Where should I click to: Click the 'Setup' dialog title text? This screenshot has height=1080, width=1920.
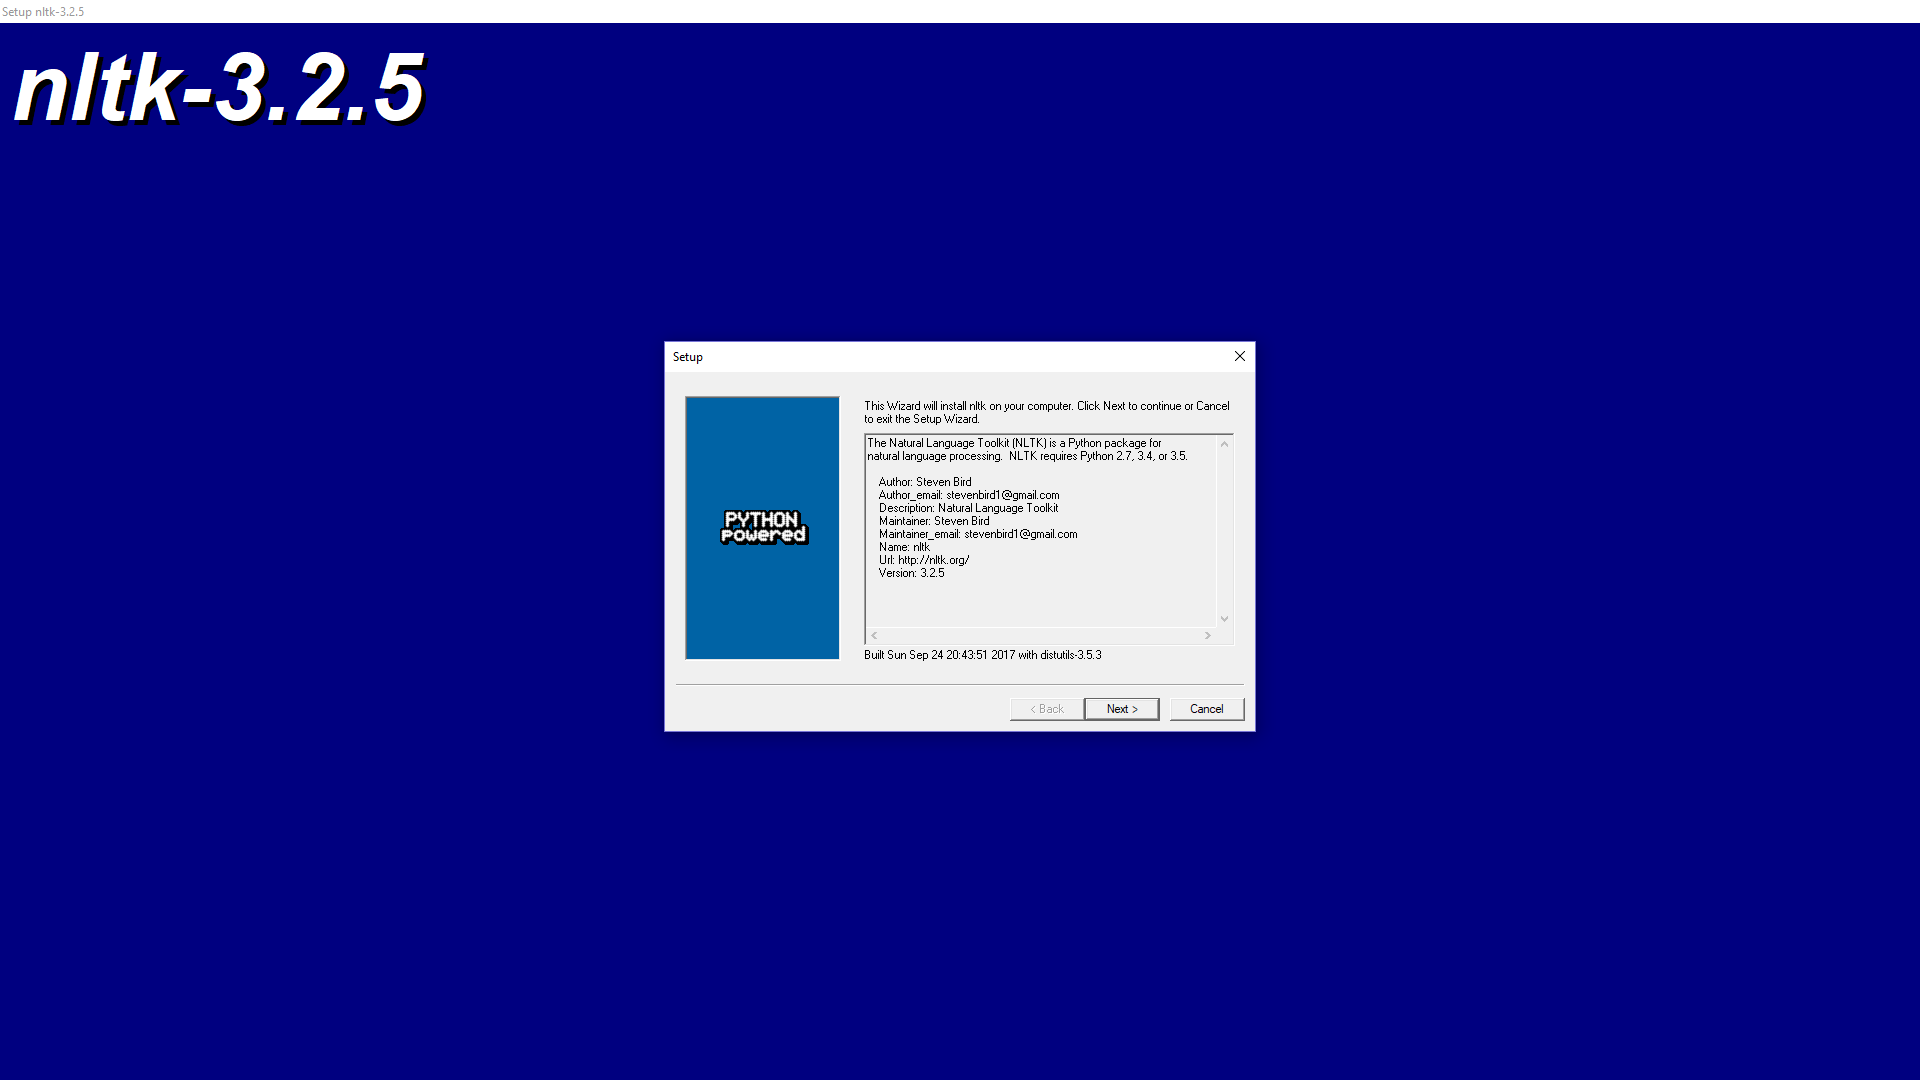[687, 357]
